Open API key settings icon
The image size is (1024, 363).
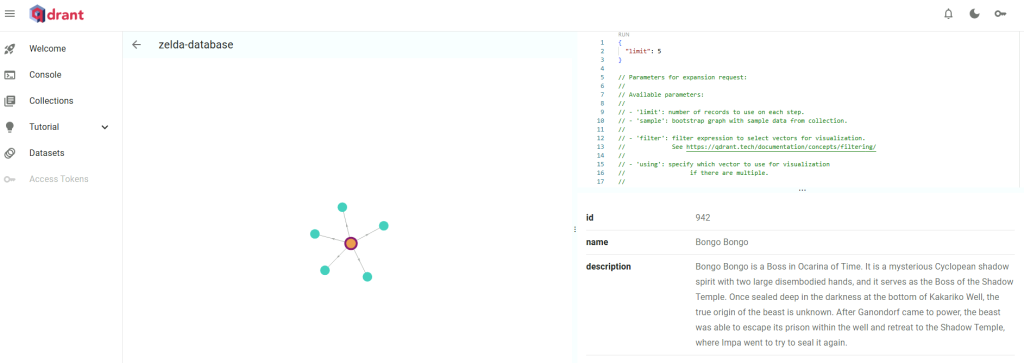point(1000,14)
